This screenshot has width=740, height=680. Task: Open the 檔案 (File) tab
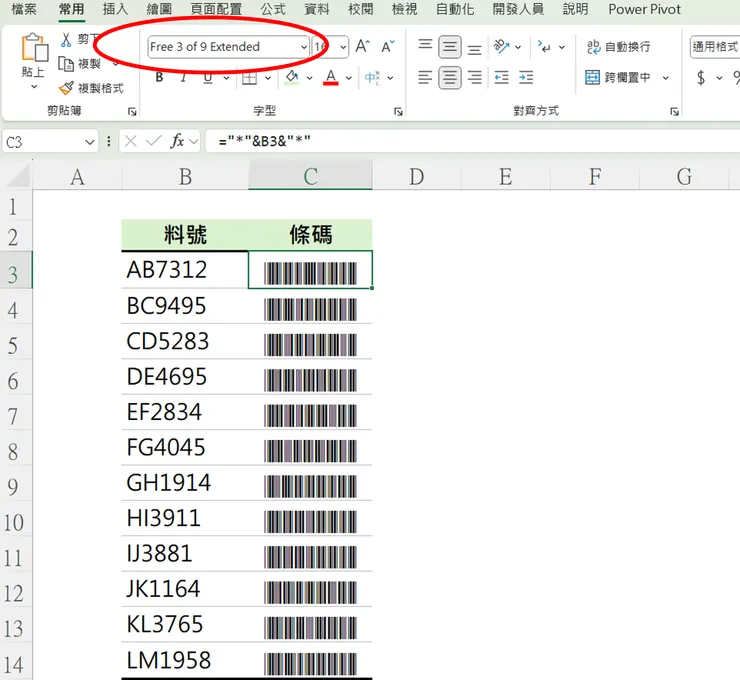[24, 9]
